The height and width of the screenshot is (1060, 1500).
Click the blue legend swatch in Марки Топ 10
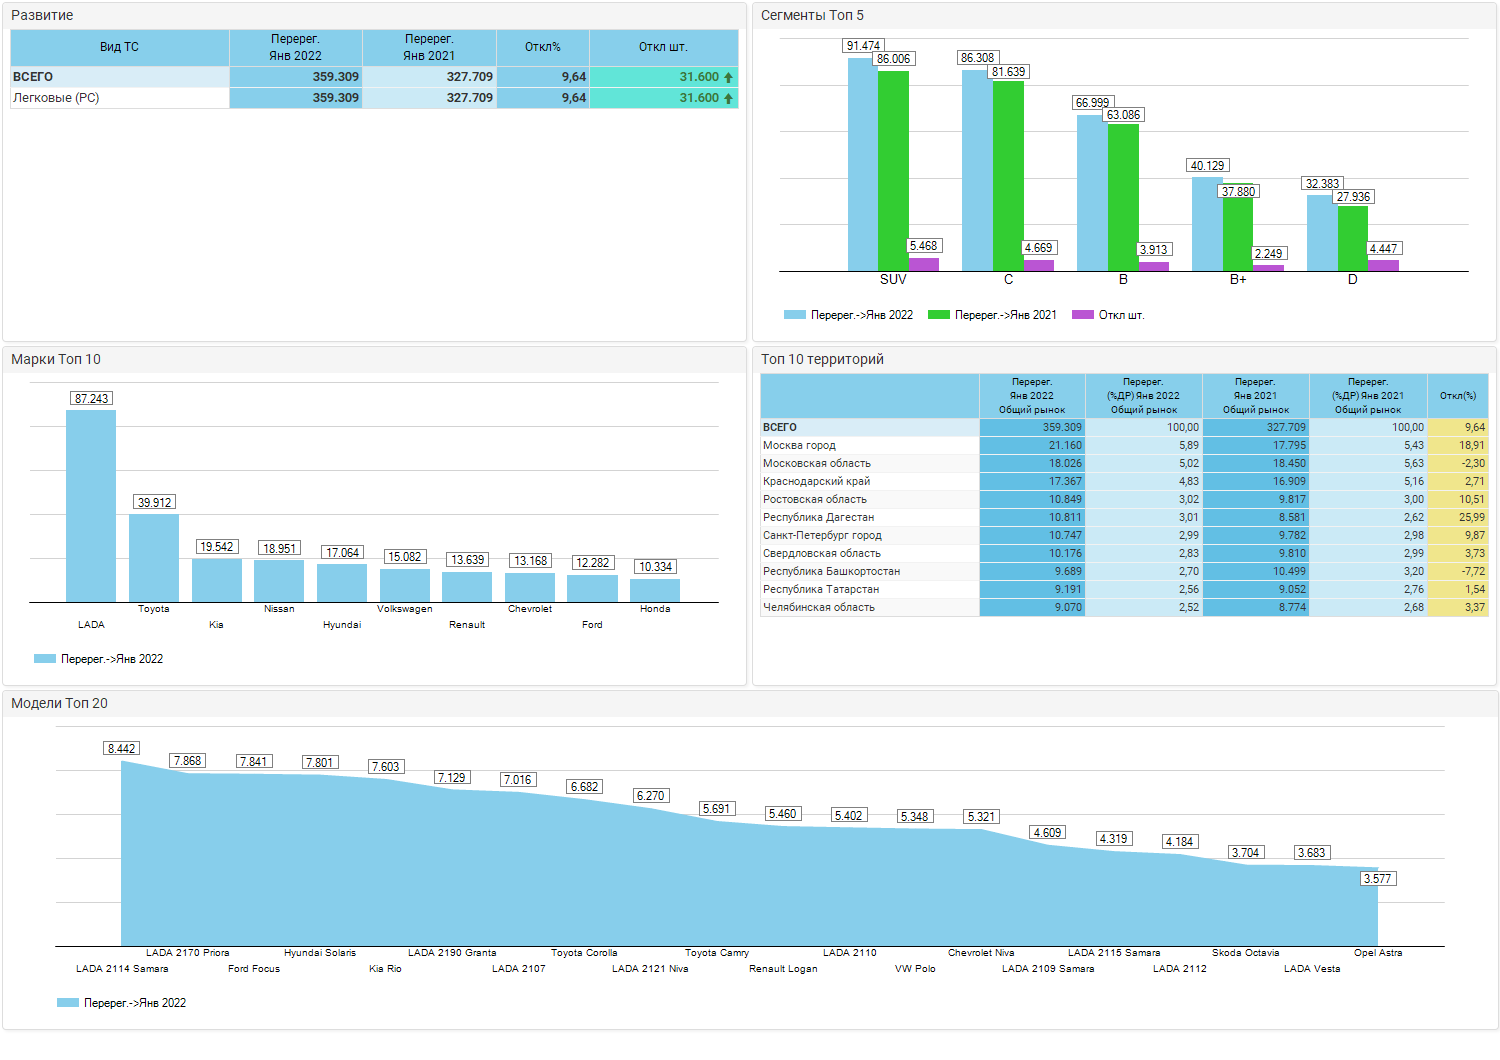(x=45, y=659)
